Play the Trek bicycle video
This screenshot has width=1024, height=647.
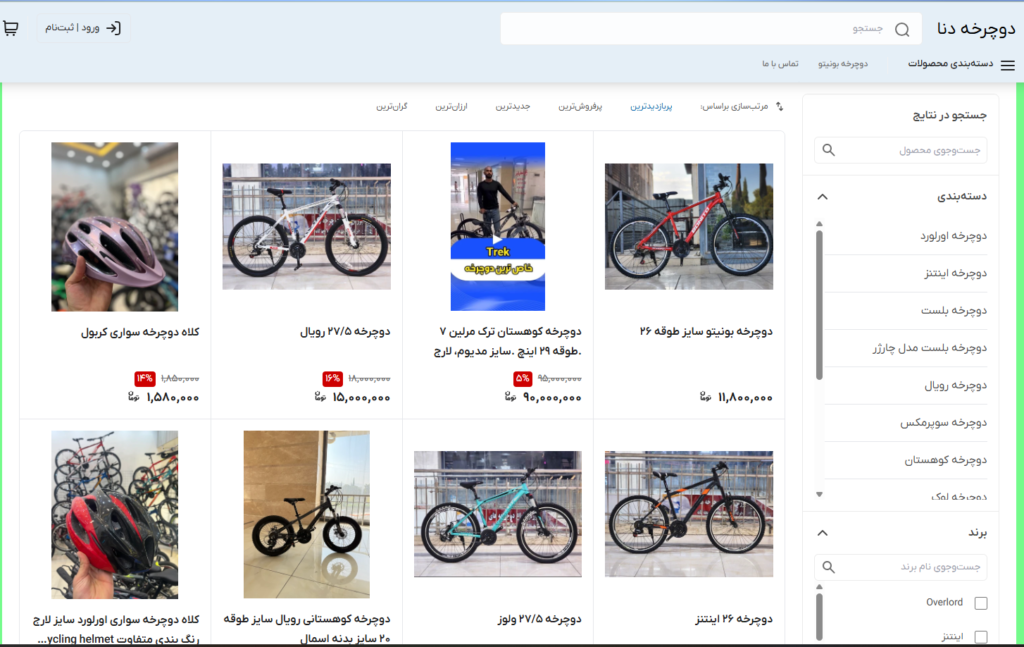click(497, 239)
